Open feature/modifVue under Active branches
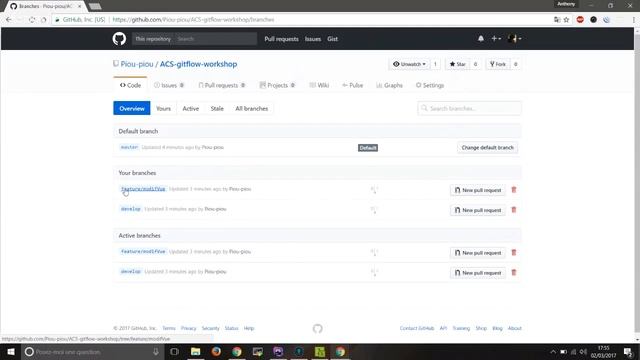 (x=143, y=251)
